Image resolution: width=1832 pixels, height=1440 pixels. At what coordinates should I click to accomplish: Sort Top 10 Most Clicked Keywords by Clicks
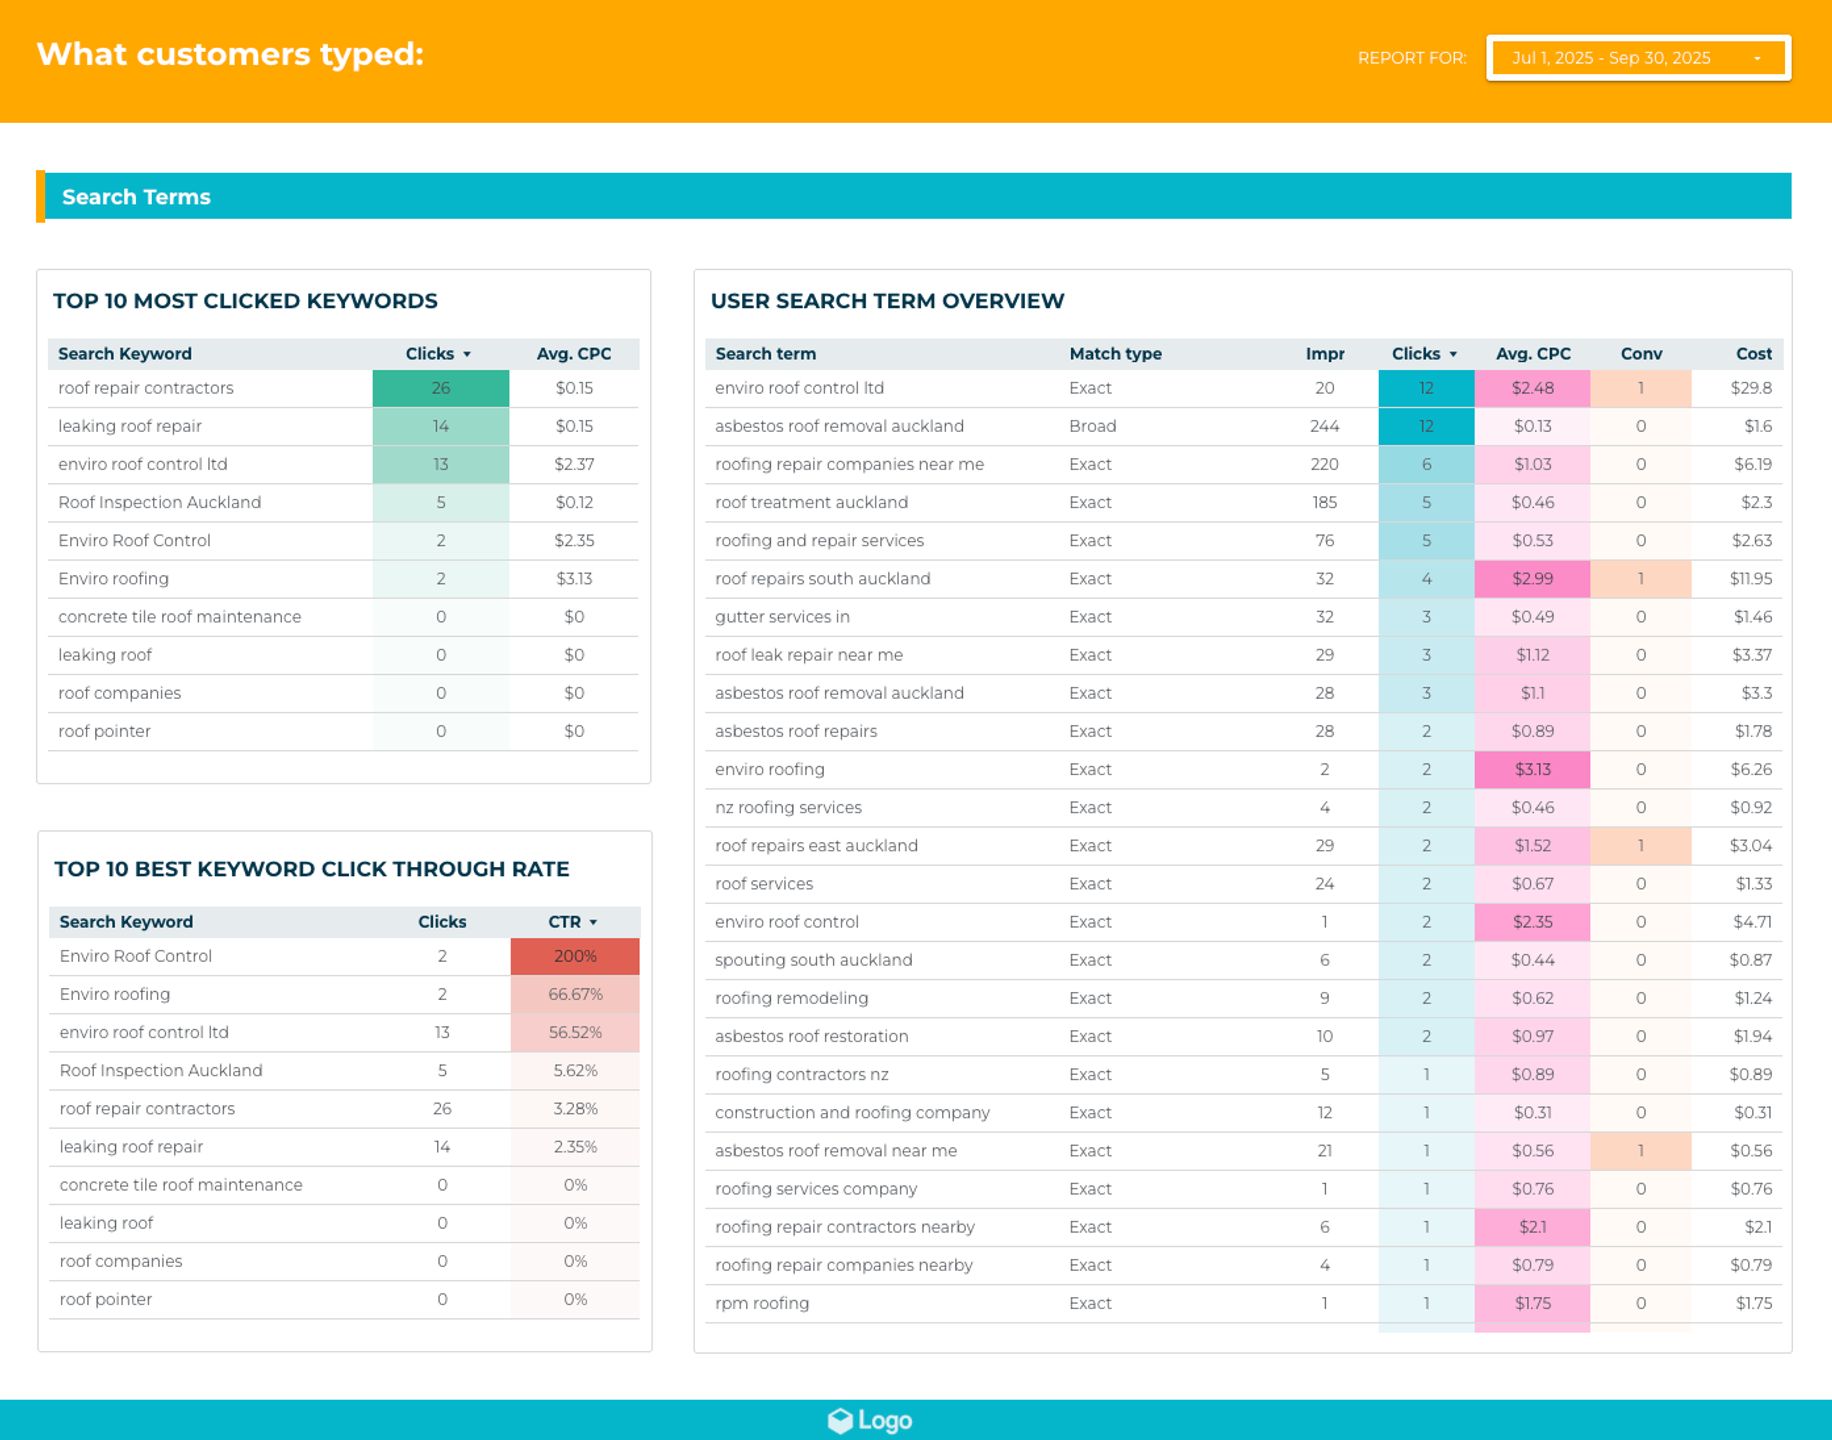click(438, 354)
